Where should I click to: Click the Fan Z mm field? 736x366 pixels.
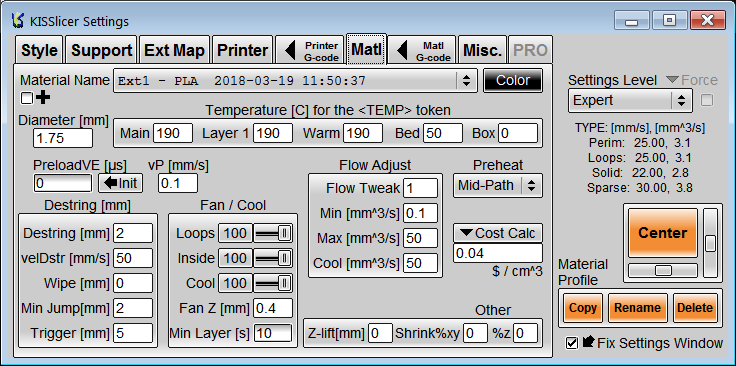273,308
